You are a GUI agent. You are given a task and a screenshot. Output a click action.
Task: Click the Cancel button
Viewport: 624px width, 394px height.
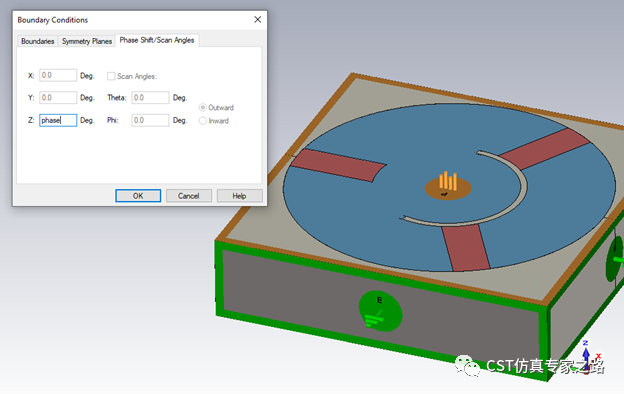pos(189,196)
